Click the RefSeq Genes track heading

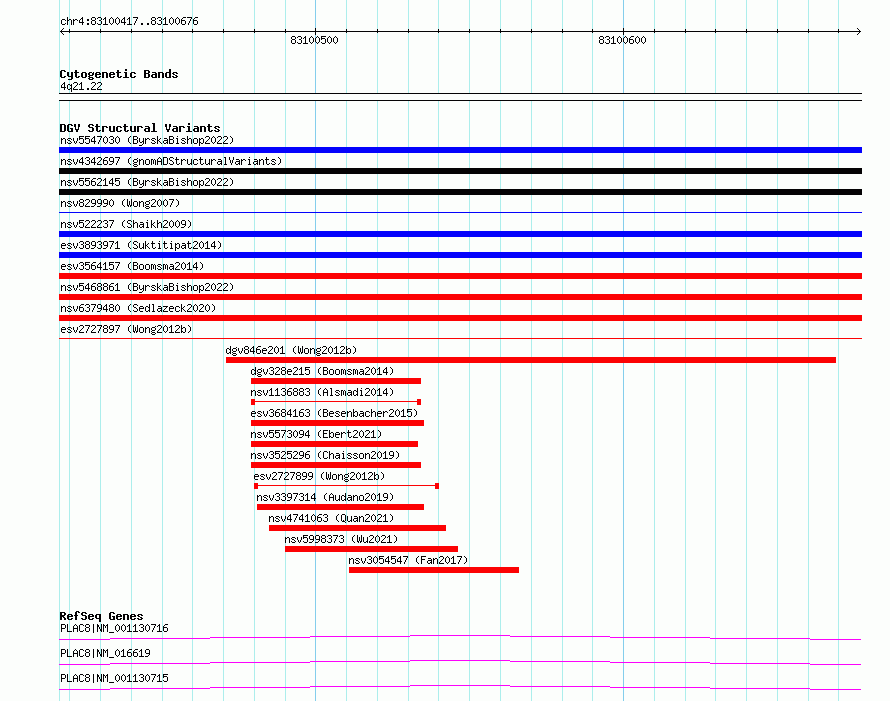(101, 616)
